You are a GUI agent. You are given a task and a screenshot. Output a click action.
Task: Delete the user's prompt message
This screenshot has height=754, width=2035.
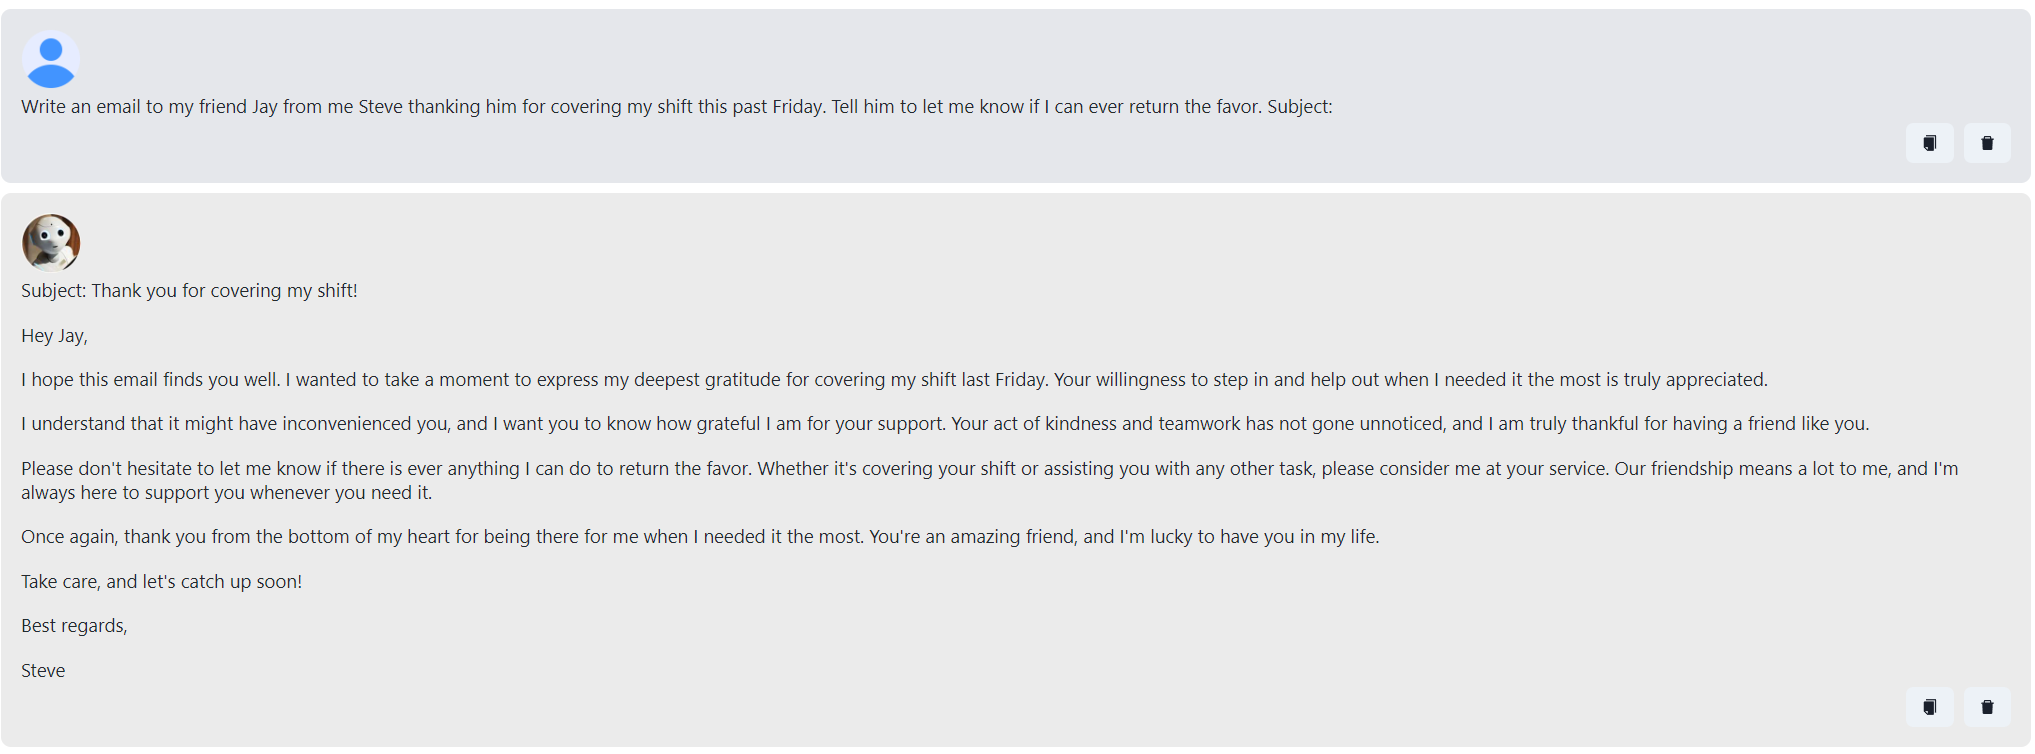[1987, 143]
